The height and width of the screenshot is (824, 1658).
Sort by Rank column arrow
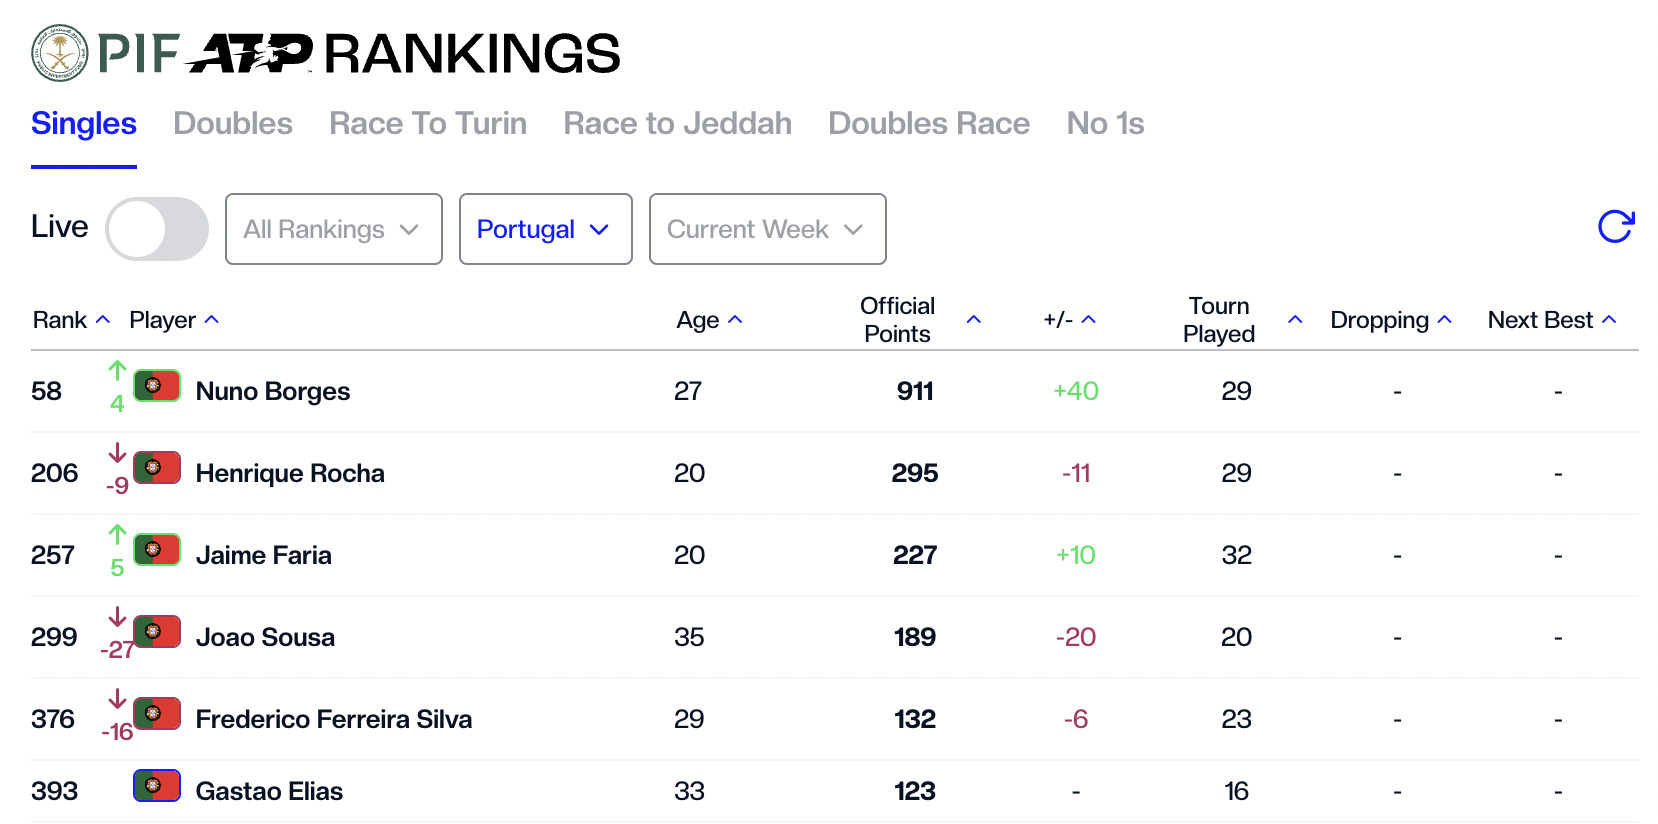pyautogui.click(x=102, y=320)
